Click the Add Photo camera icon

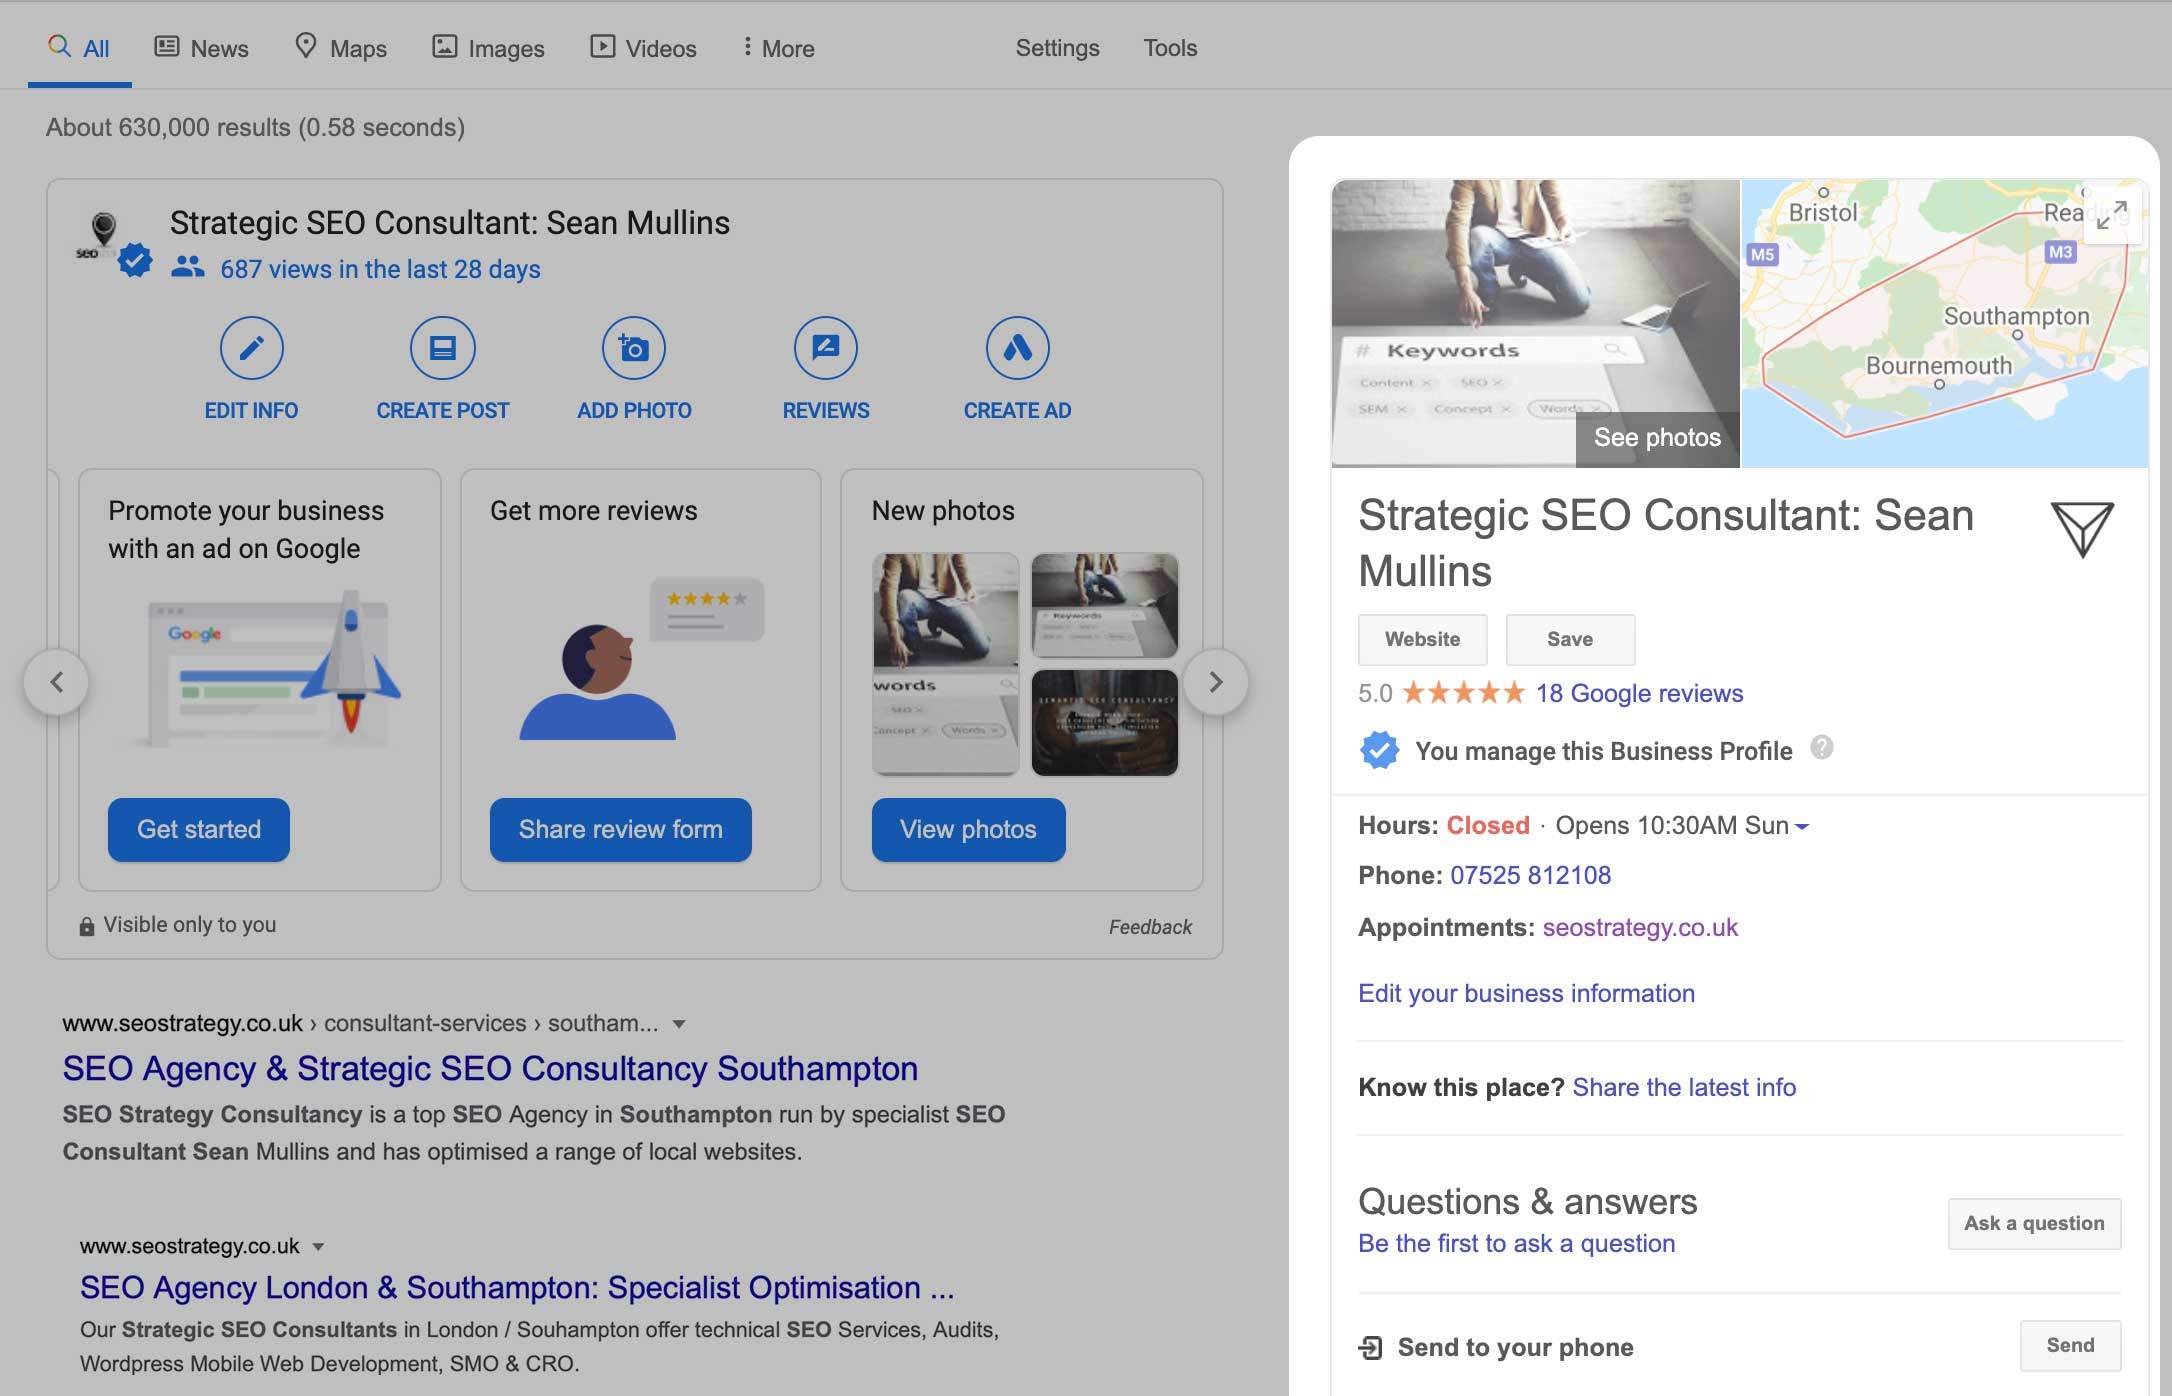coord(634,348)
